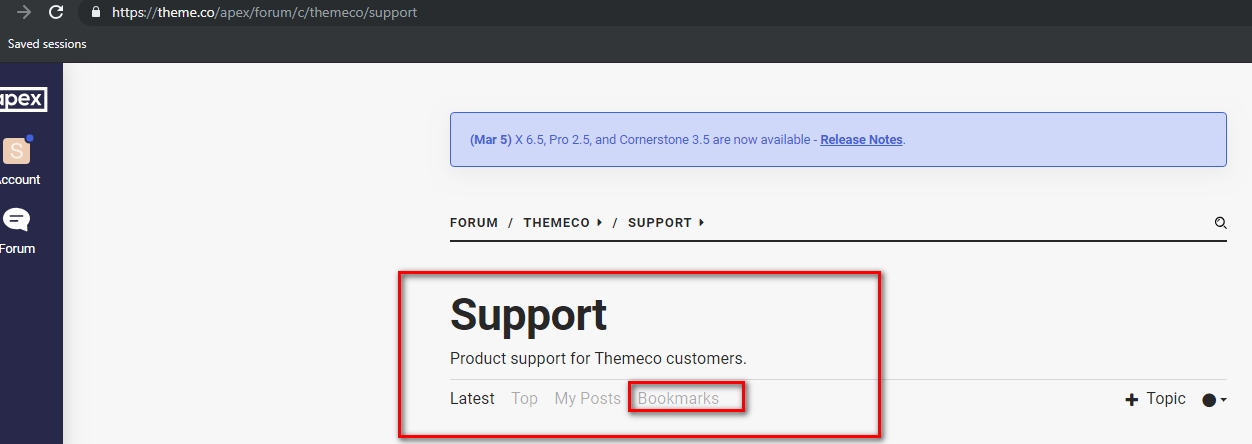Expand the THEMECO breadcrumb arrow

(x=599, y=223)
